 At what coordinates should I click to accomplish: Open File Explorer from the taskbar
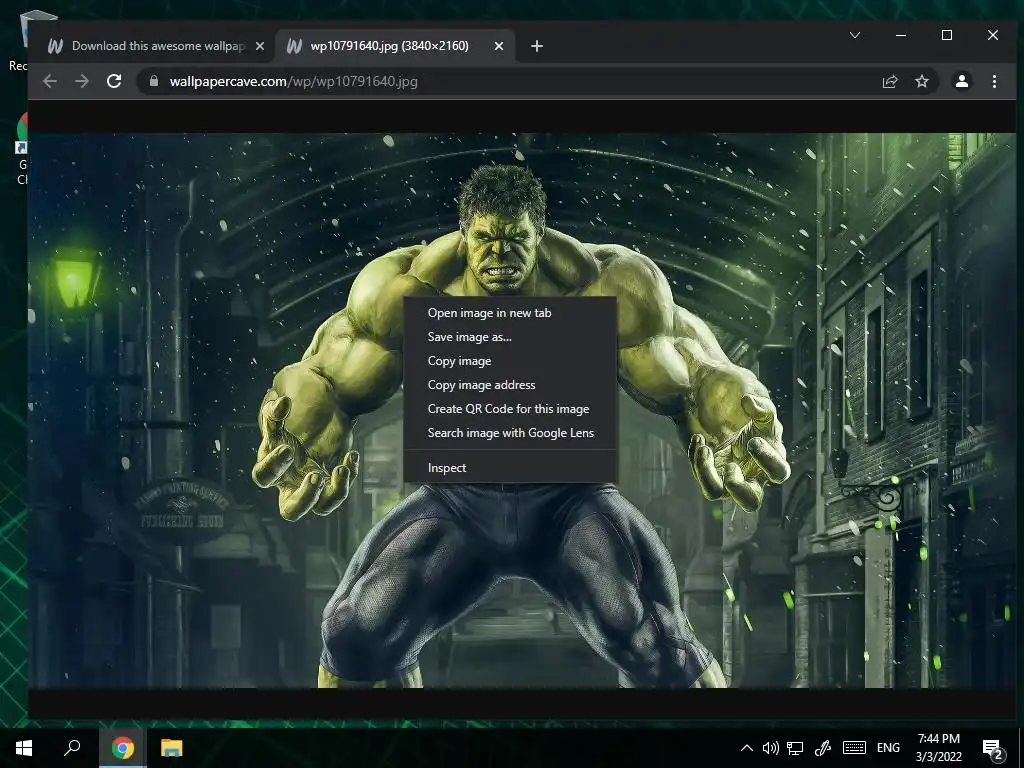tap(172, 748)
